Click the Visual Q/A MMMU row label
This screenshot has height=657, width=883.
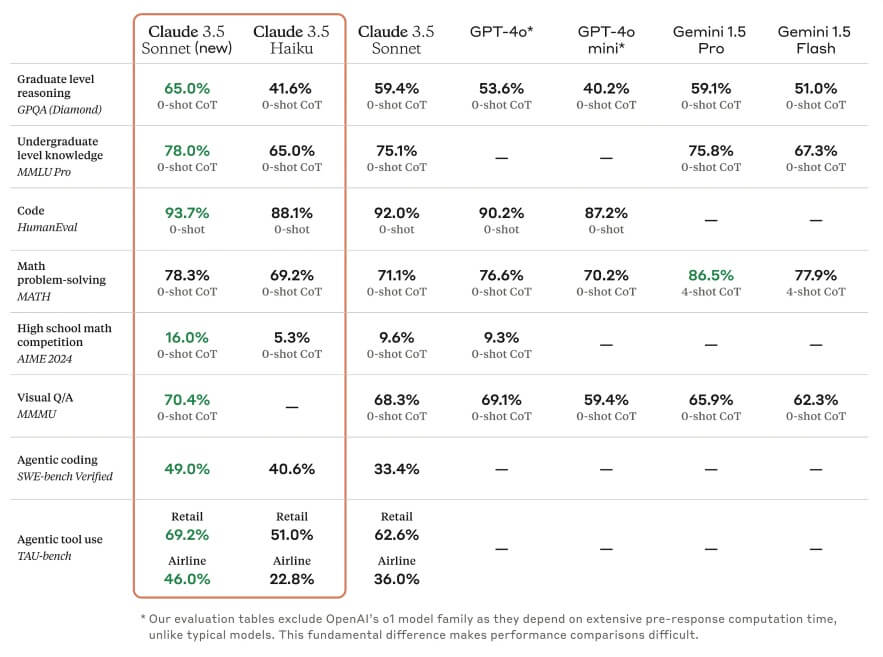[46, 405]
